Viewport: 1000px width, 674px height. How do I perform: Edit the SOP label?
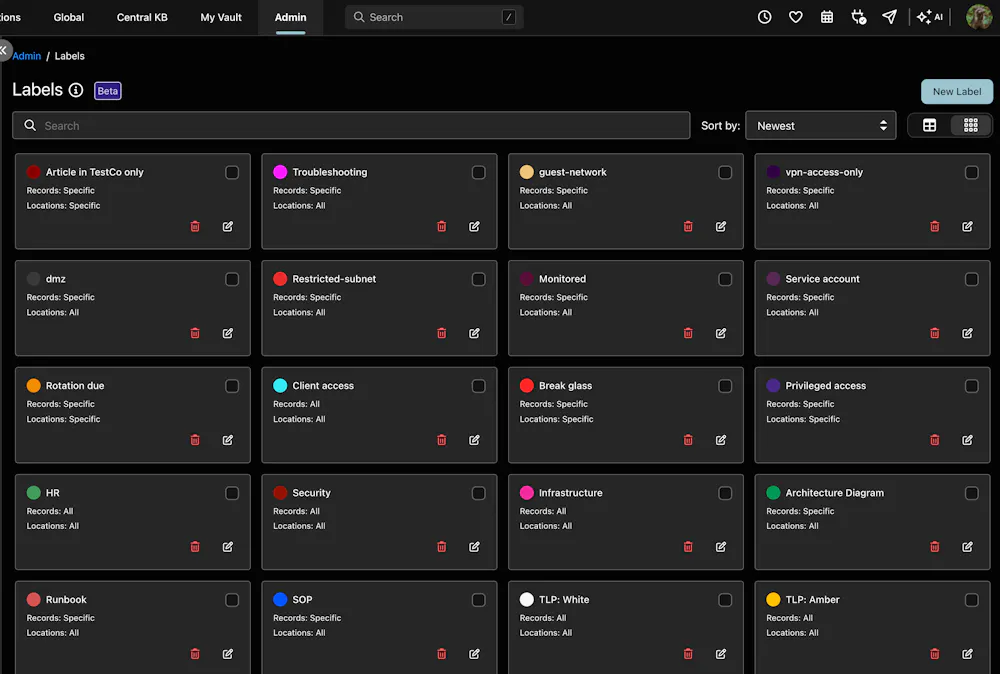[474, 654]
